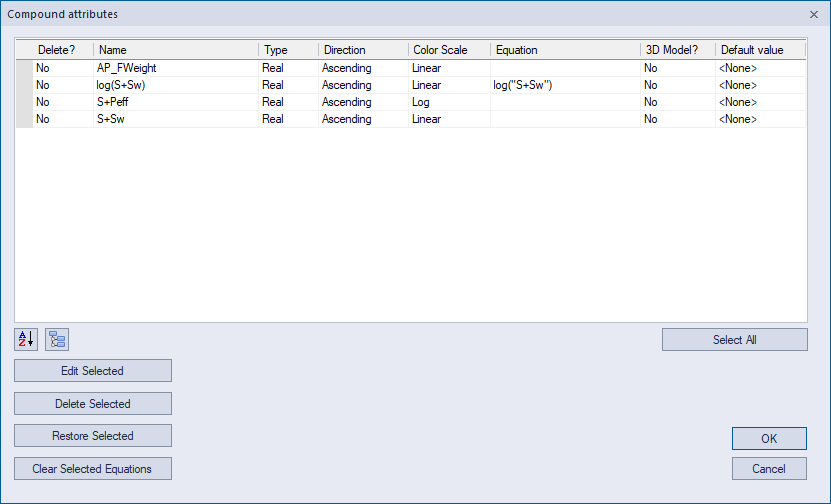
Task: Click row selector beside AP_FWeight row
Action: coord(24,68)
